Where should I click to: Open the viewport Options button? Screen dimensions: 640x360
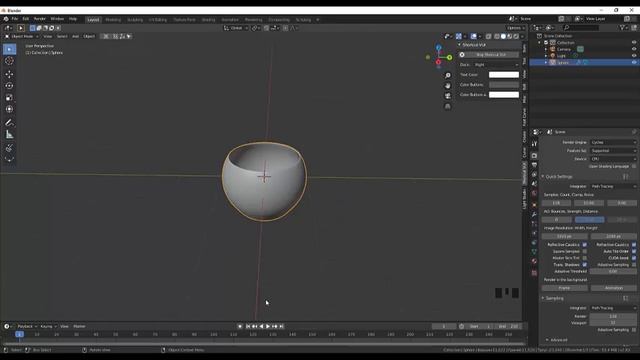click(x=515, y=28)
